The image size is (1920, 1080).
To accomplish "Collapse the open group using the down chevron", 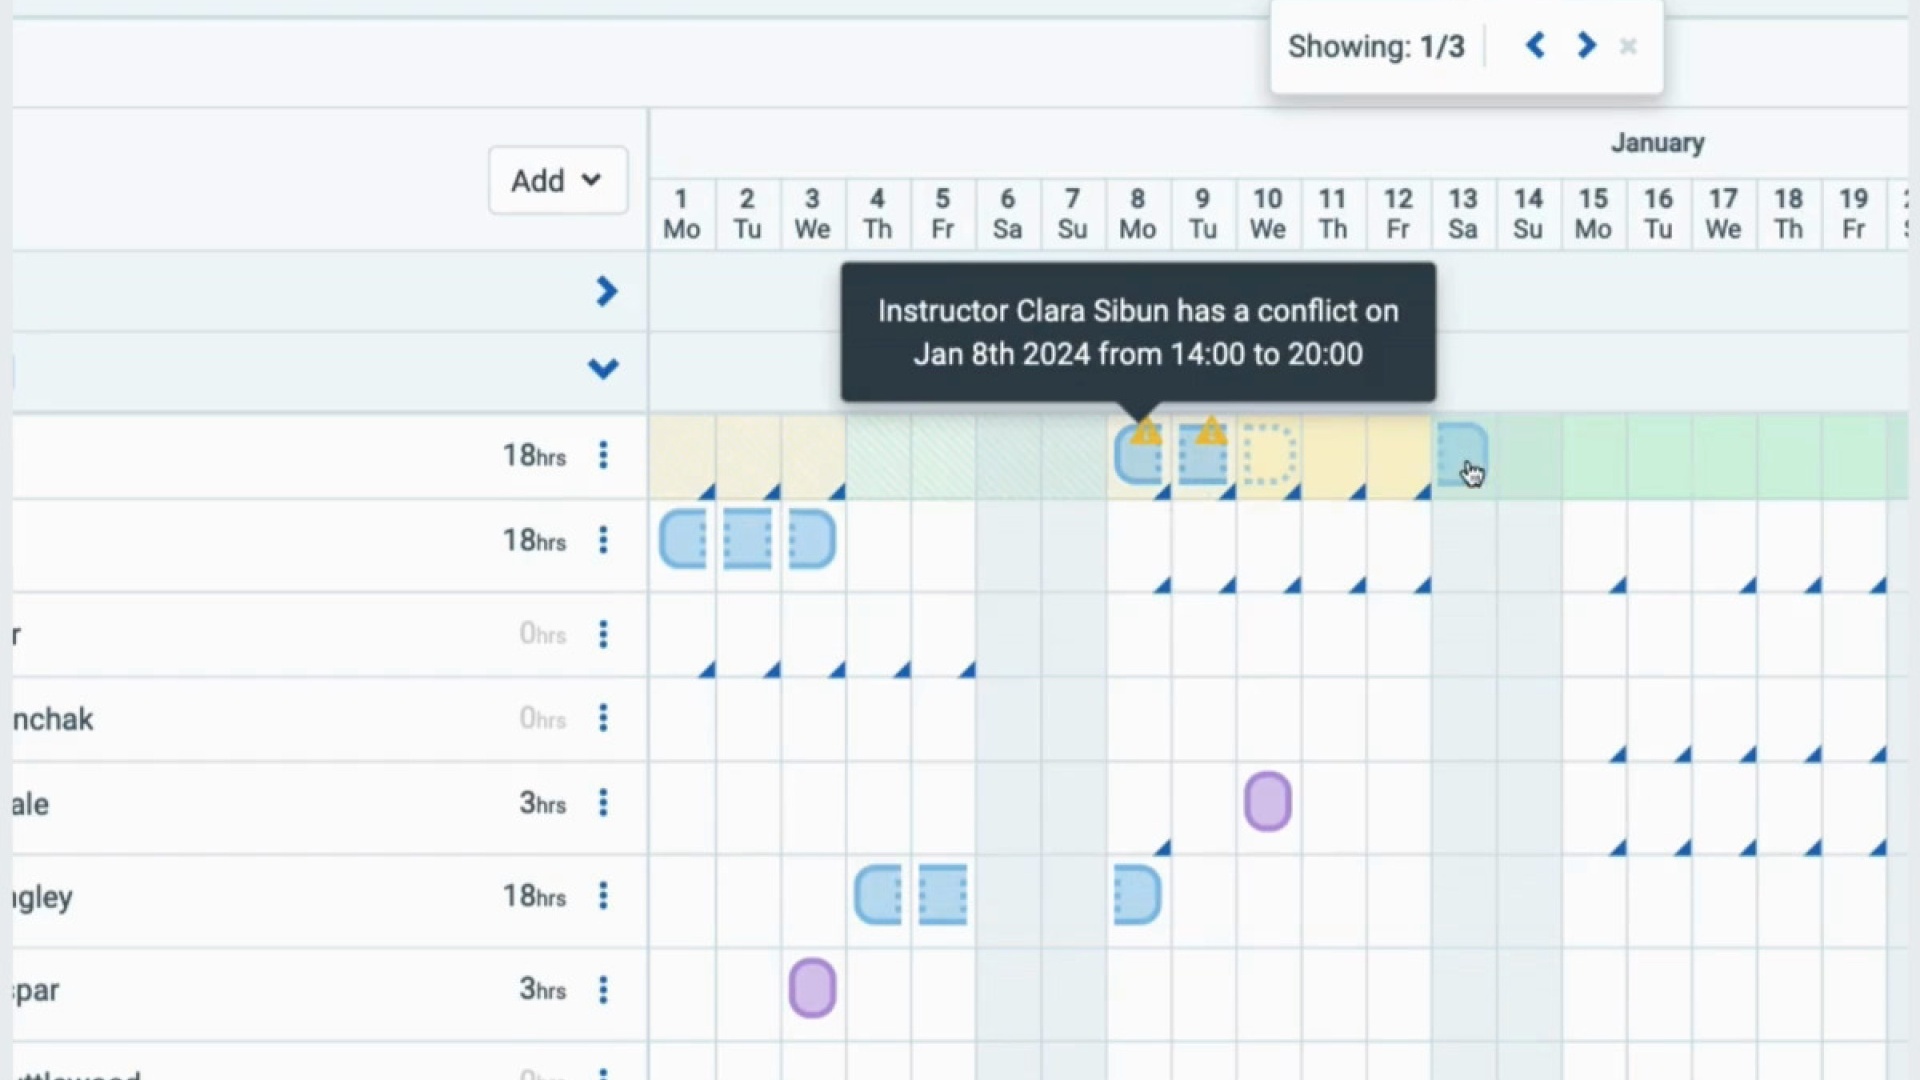I will click(603, 369).
